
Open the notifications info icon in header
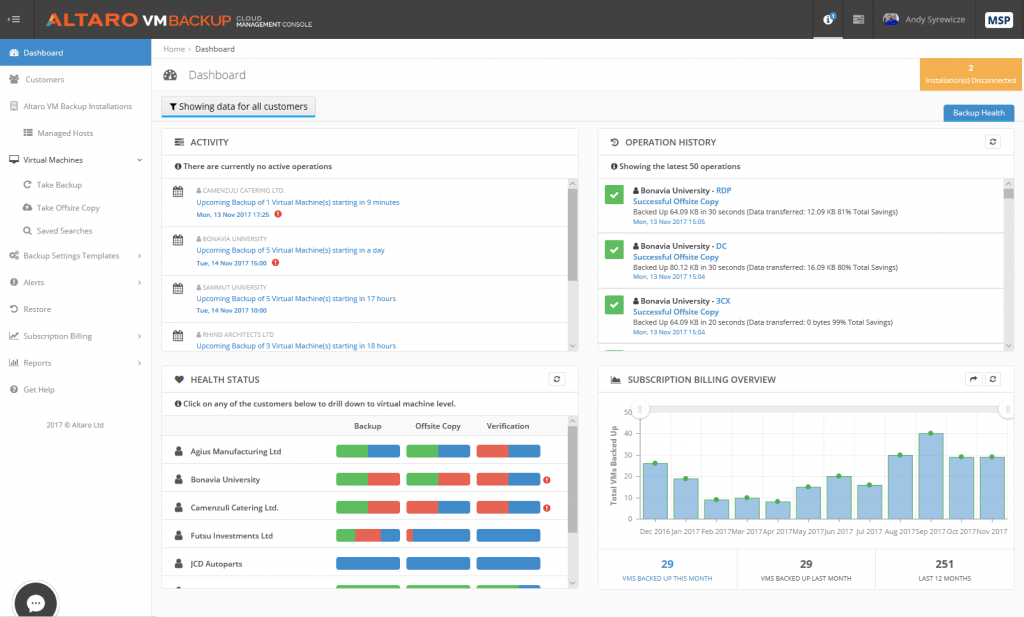point(828,20)
